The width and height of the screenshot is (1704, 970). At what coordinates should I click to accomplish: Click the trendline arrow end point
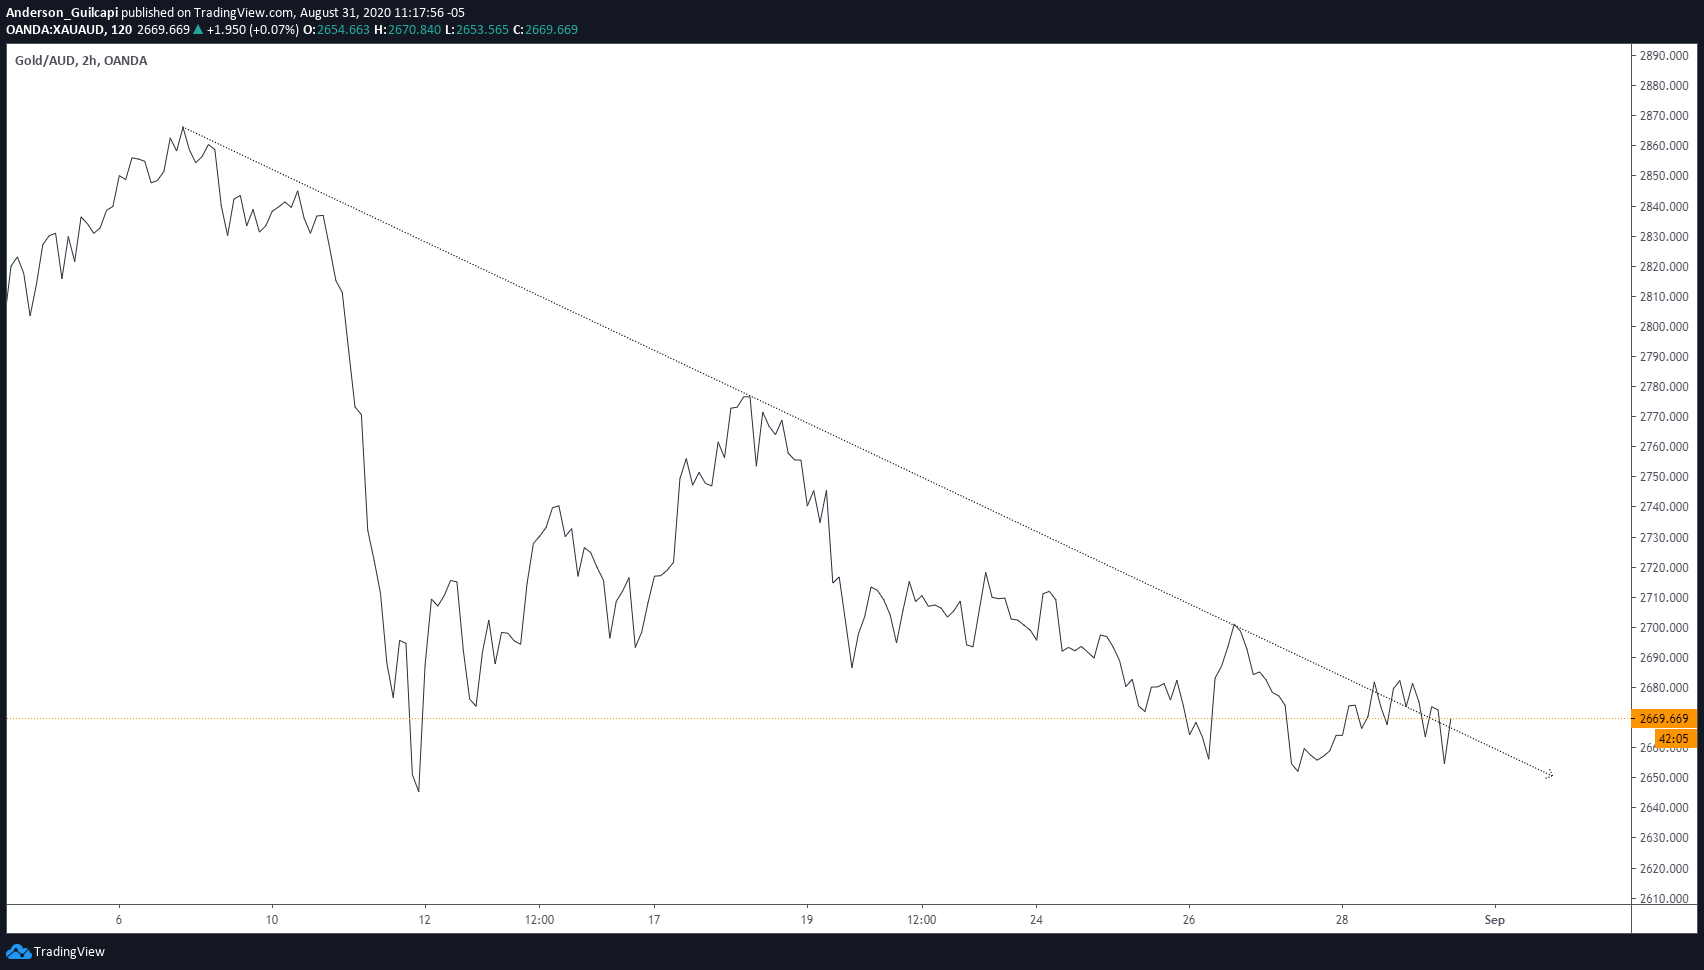1549,774
